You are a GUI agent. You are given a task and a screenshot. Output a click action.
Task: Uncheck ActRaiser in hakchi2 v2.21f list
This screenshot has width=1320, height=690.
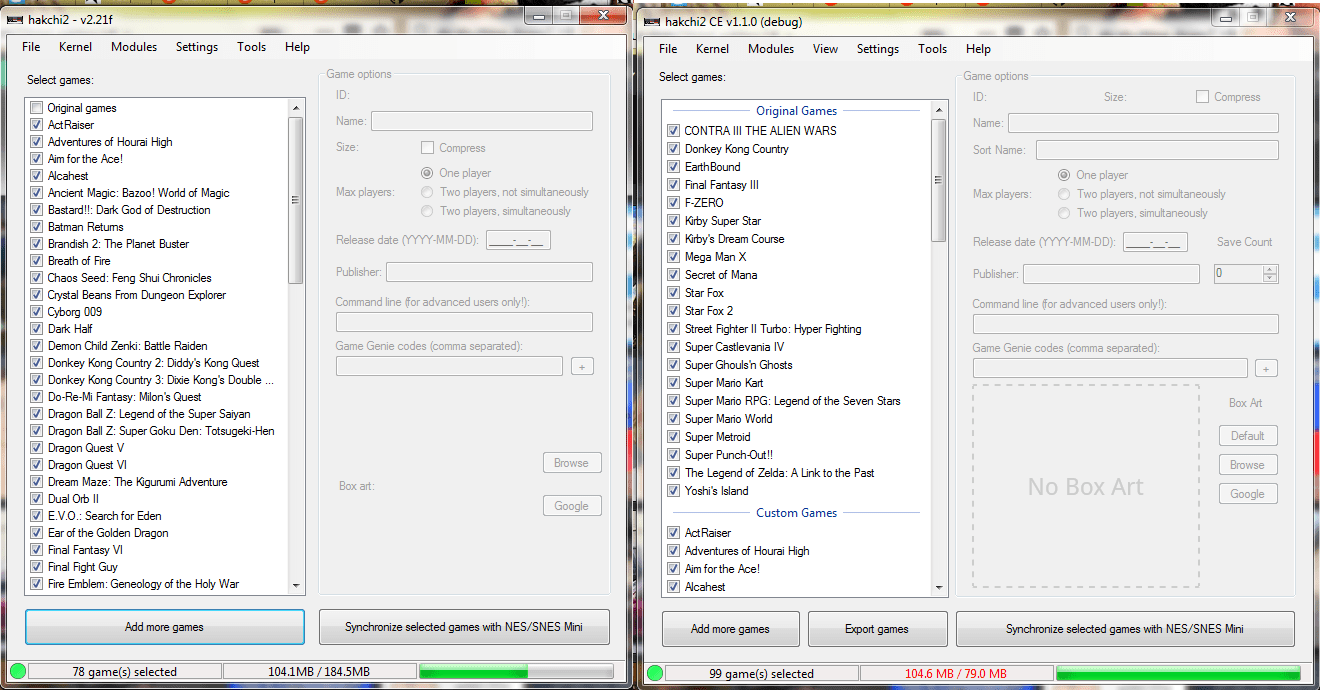37,125
